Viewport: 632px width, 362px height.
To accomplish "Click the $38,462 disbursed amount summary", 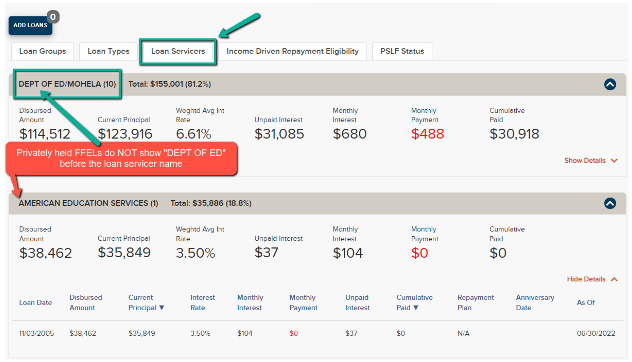I will pos(46,253).
